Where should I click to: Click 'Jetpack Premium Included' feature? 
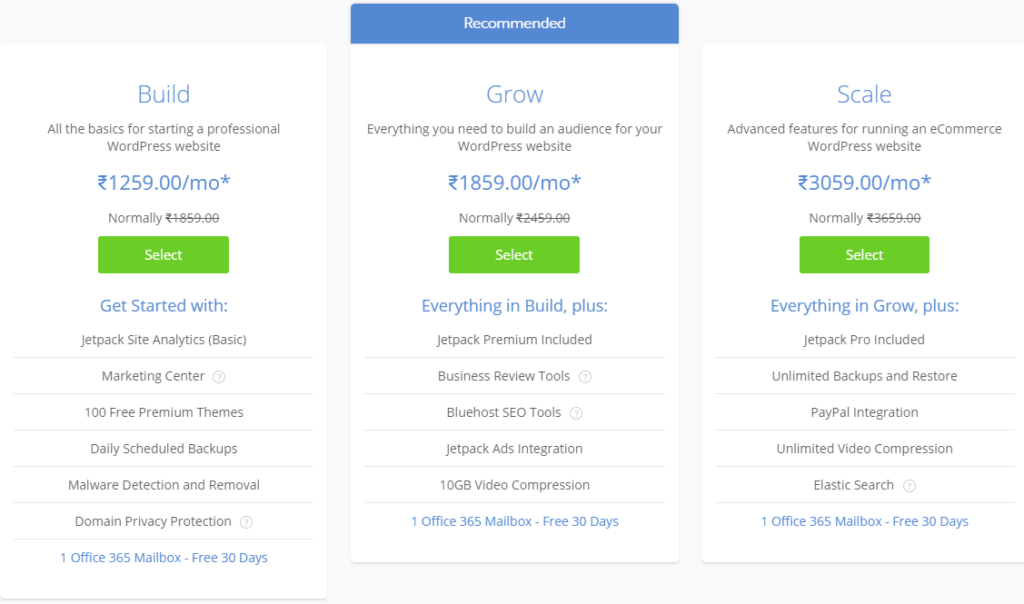pyautogui.click(x=515, y=340)
